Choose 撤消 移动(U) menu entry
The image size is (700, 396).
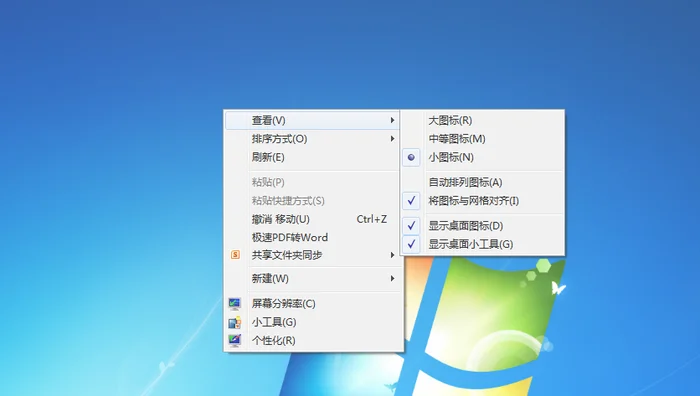tap(312, 219)
